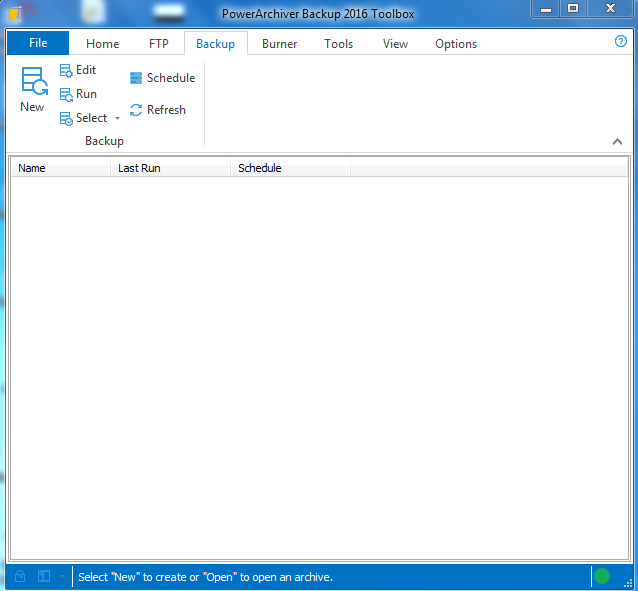Open the View tab
638x591 pixels.
tap(395, 44)
